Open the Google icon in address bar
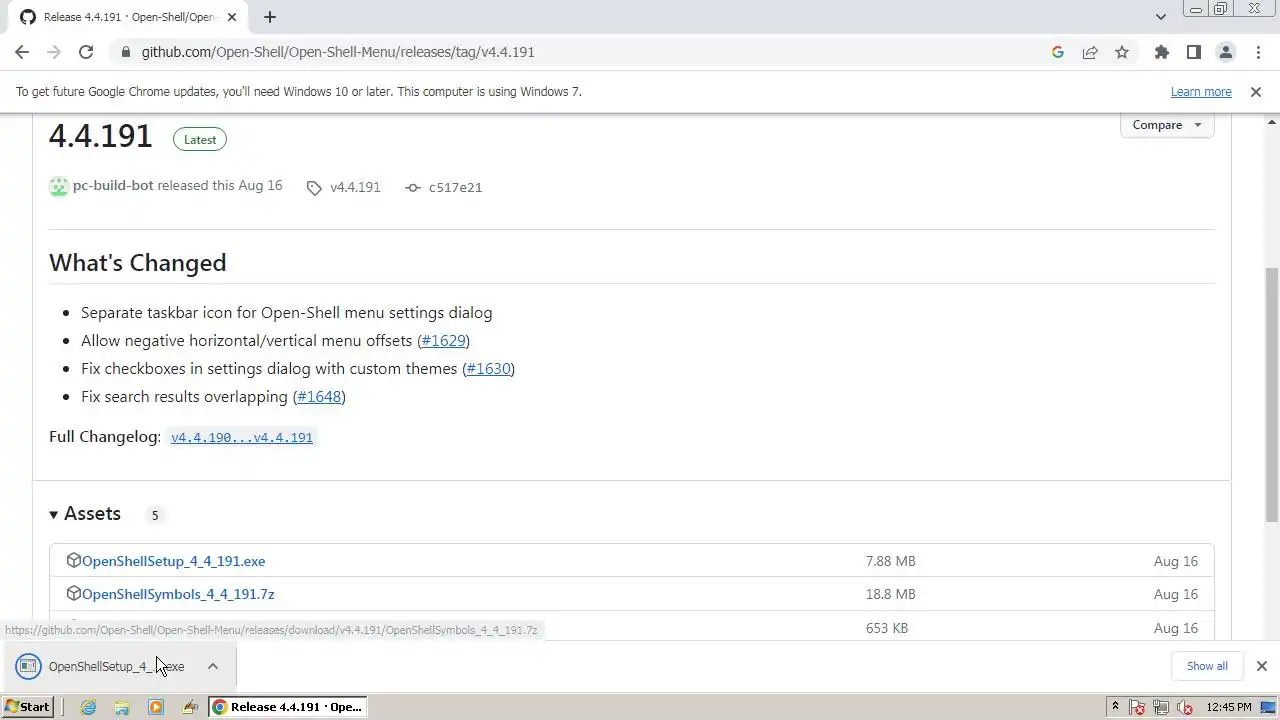This screenshot has height=720, width=1280. click(1058, 52)
